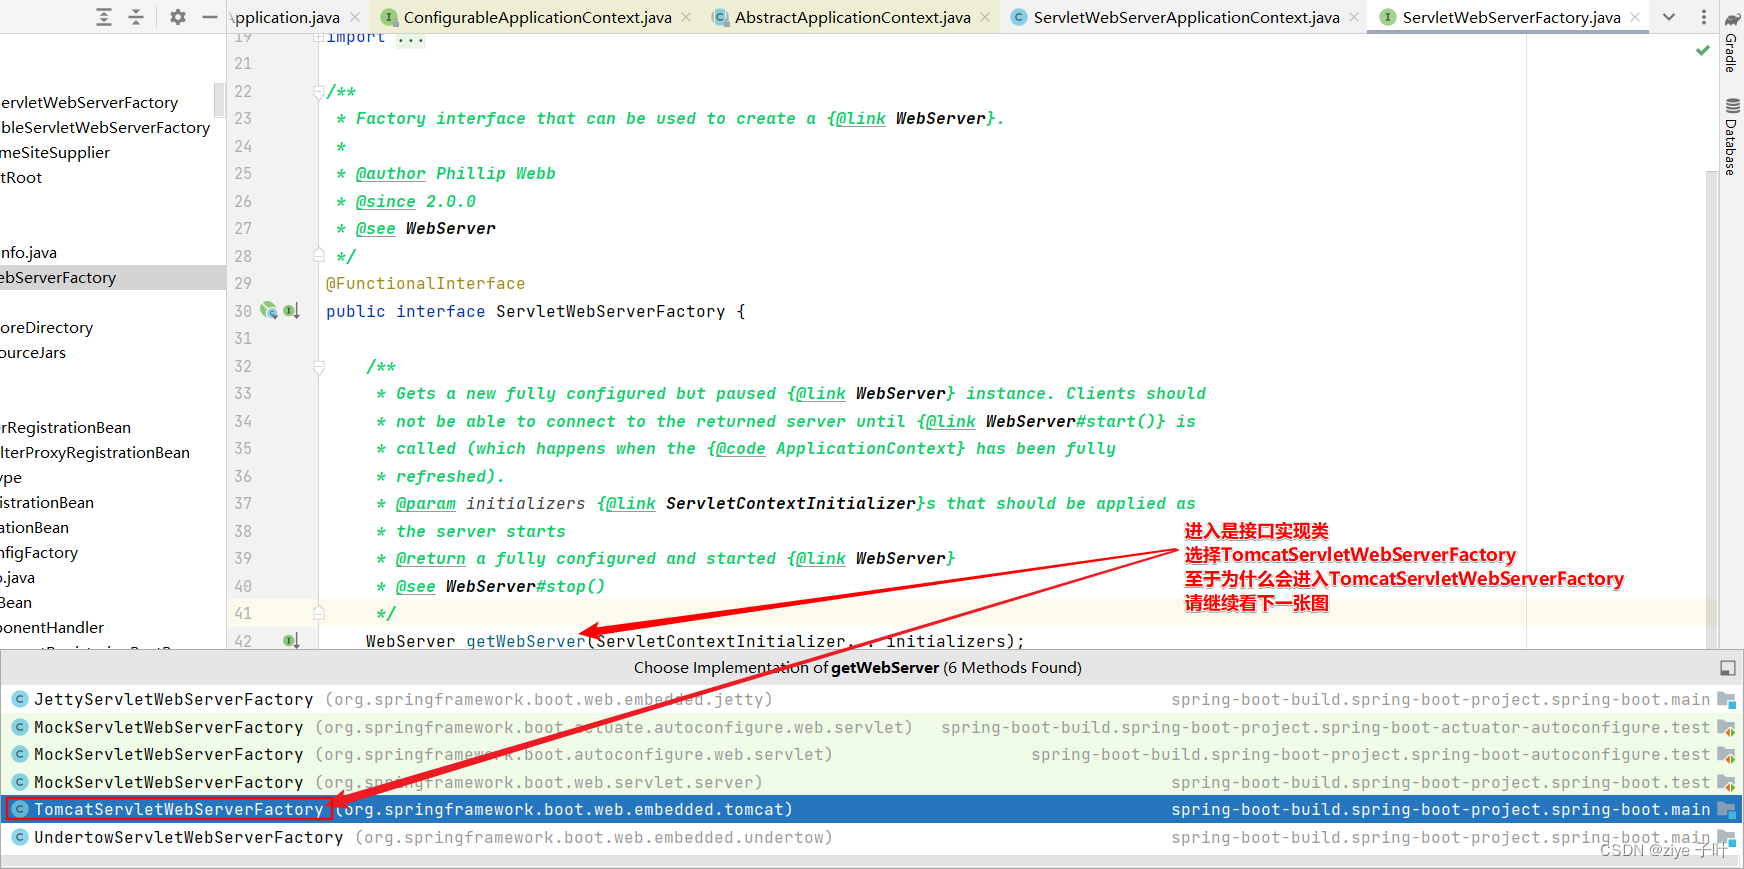
Task: Expand folded import block on line 19
Action: coord(318,37)
